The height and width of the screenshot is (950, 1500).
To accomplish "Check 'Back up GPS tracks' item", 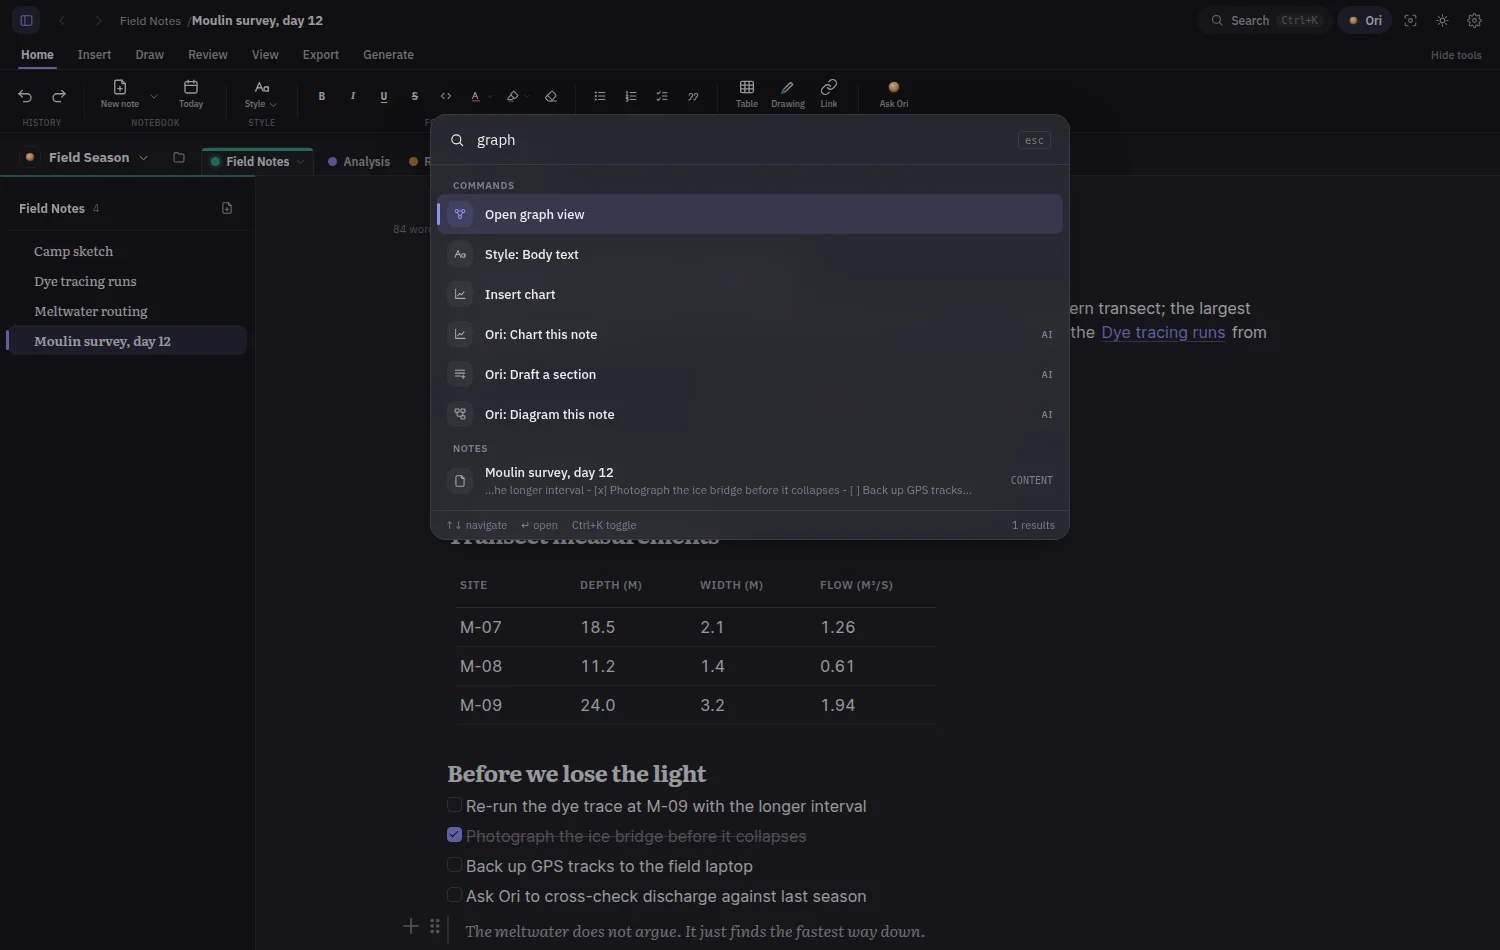I will pos(454,865).
